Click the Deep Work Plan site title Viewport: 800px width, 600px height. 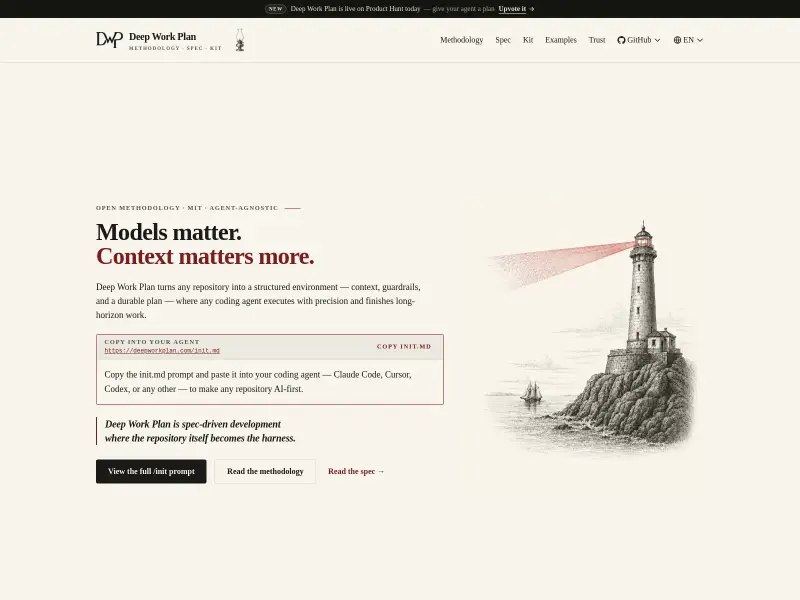pyautogui.click(x=162, y=37)
